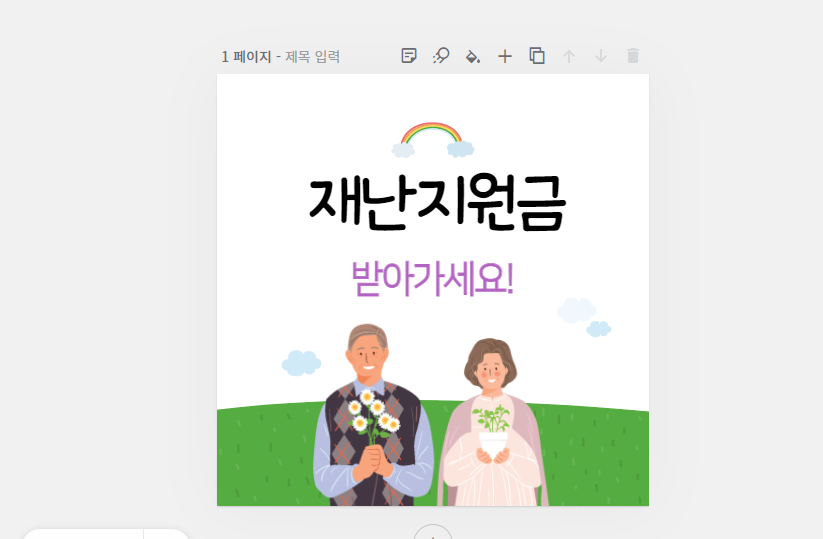Screen dimensions: 823x539
Task: Move page up with up arrow
Action: pyautogui.click(x=569, y=56)
